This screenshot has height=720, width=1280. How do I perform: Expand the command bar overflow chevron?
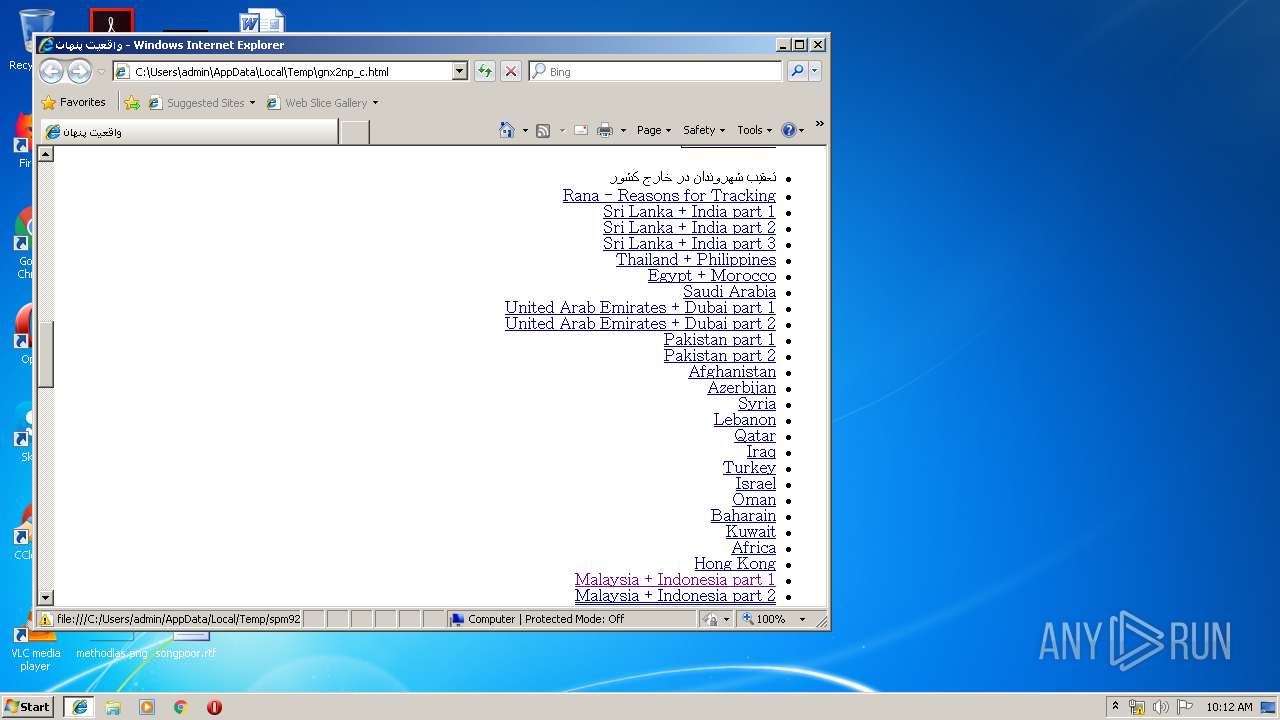click(x=819, y=125)
